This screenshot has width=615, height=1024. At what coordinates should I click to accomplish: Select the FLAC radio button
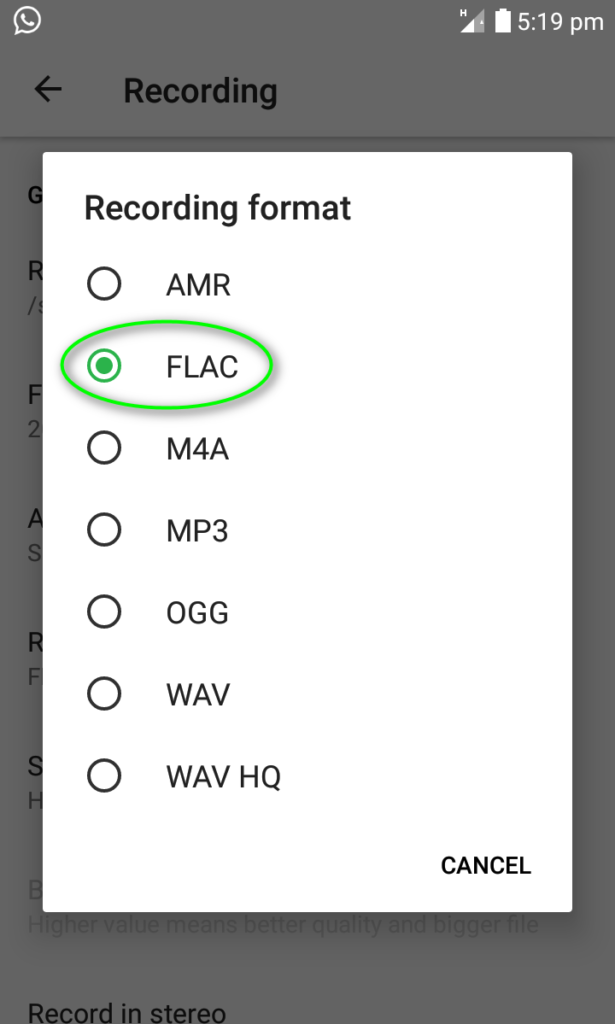[104, 367]
